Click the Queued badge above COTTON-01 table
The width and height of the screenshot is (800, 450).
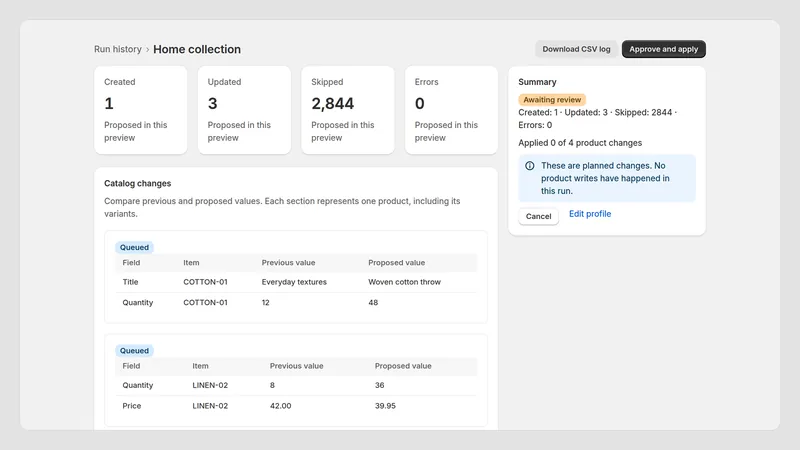134,247
